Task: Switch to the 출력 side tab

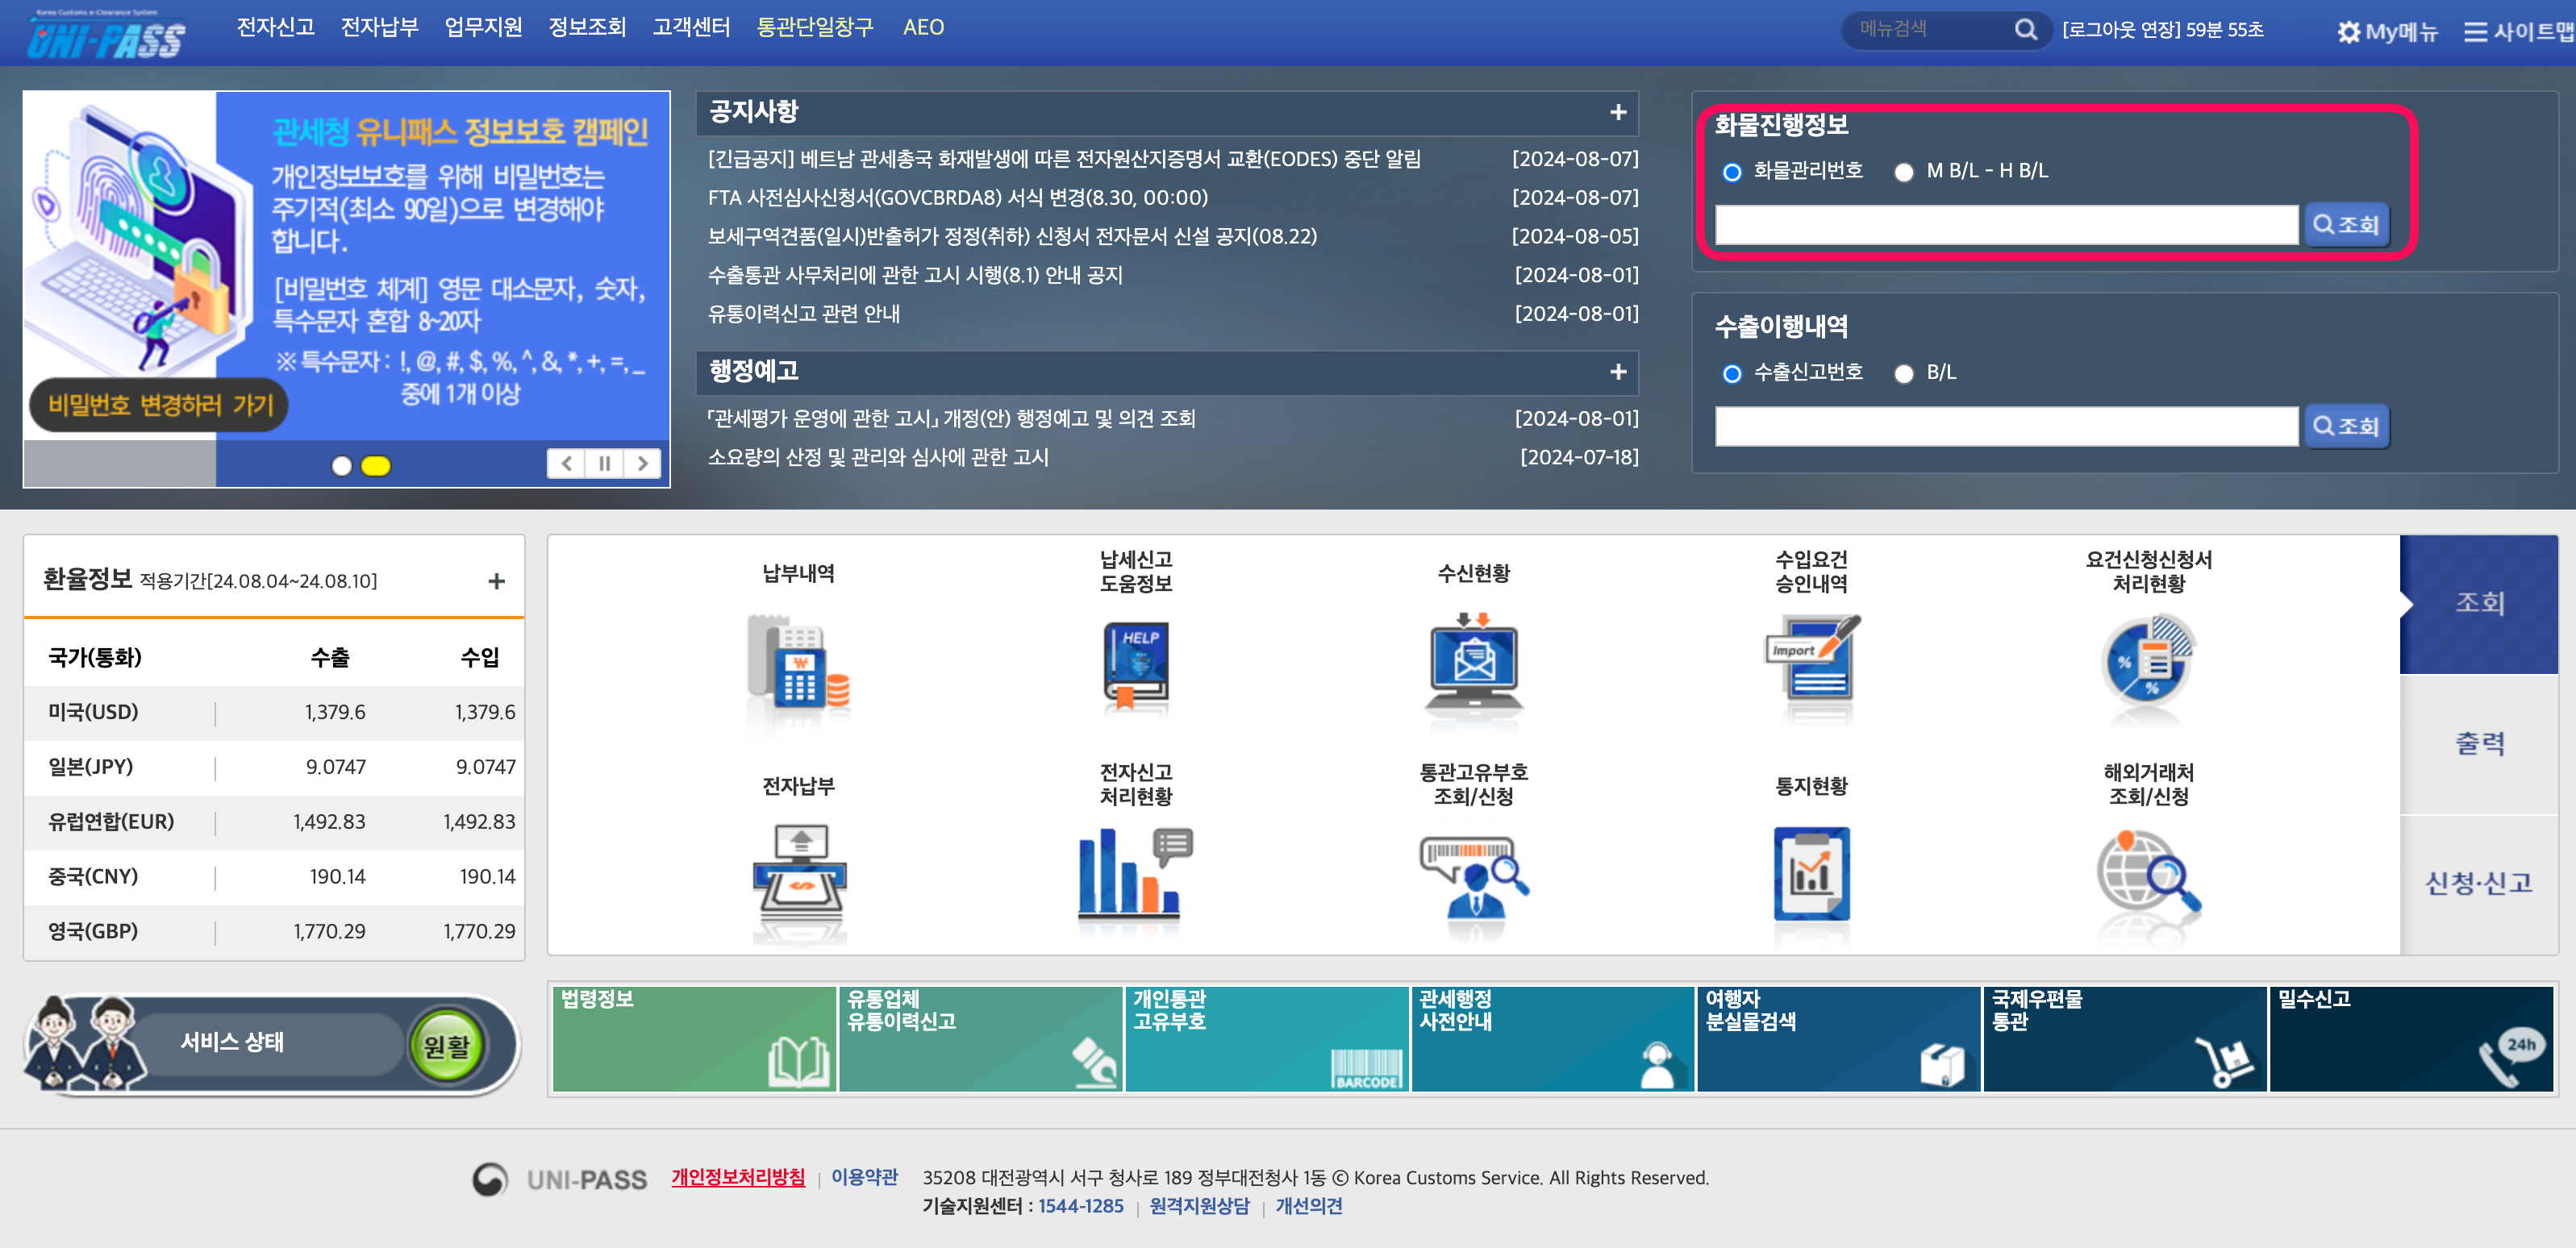Action: [2479, 743]
